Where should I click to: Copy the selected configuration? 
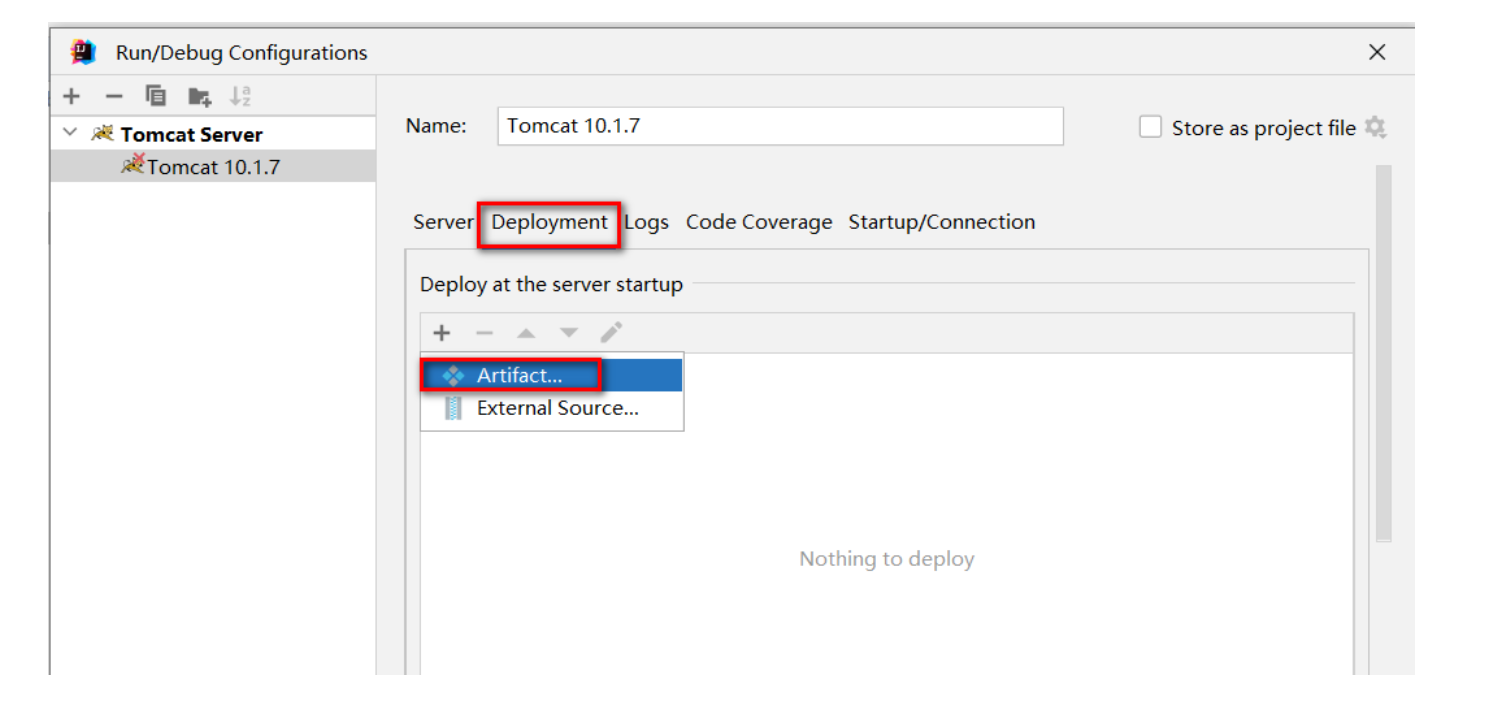pos(156,96)
